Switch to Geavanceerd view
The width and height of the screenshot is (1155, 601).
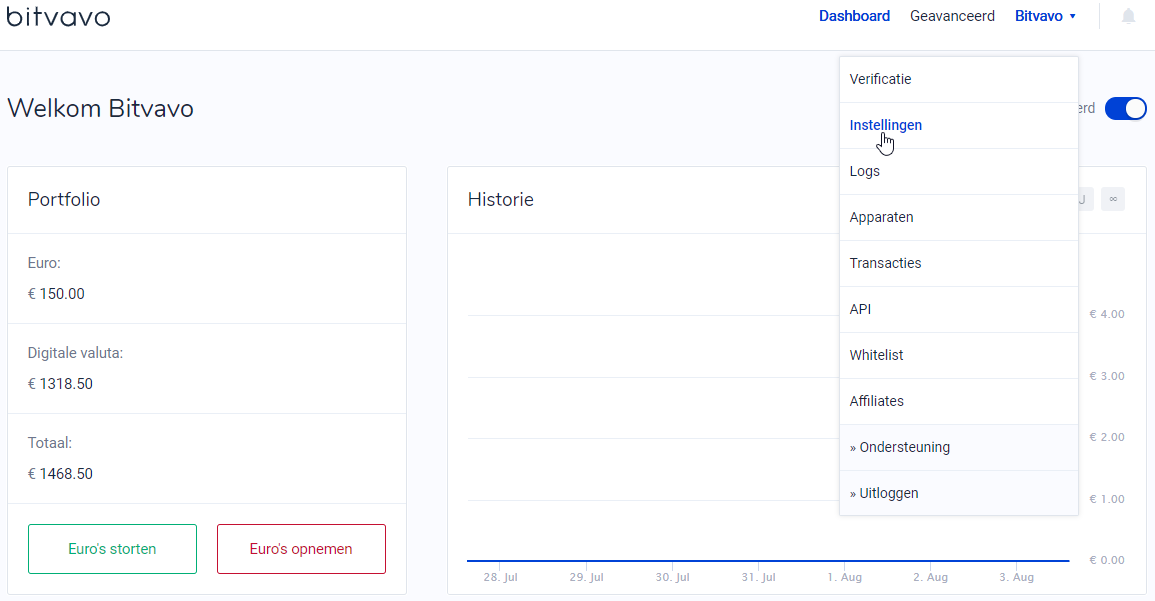pyautogui.click(x=952, y=16)
